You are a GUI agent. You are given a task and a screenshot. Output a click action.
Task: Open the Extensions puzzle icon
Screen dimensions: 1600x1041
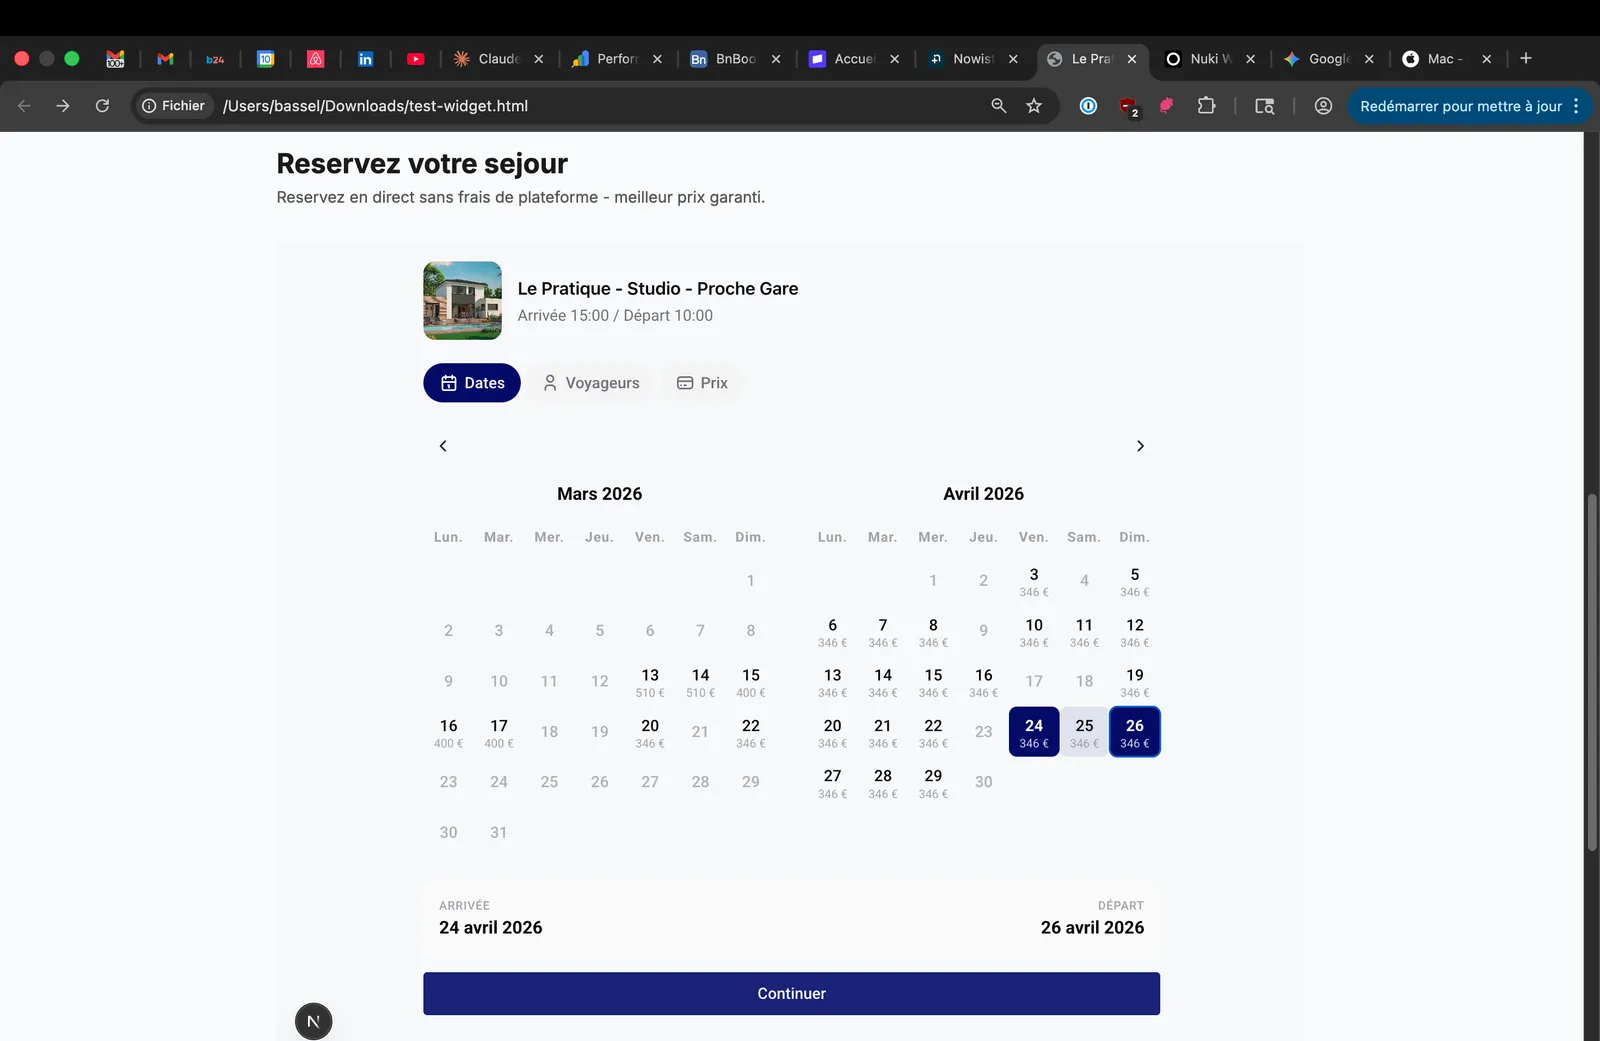click(x=1206, y=106)
